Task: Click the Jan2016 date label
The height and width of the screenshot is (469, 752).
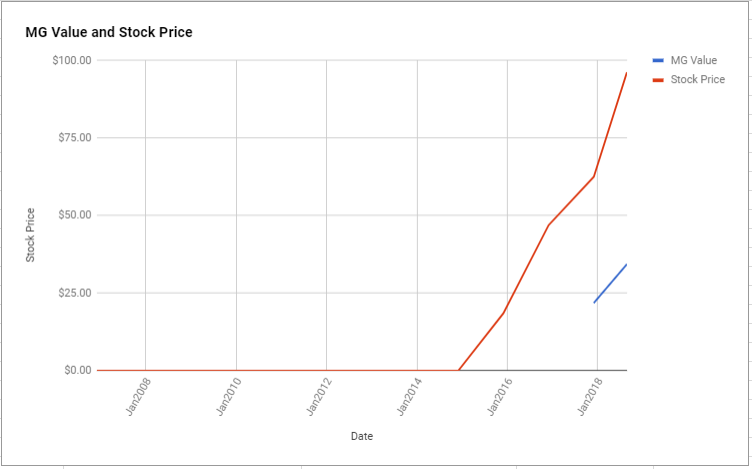Action: pyautogui.click(x=500, y=397)
